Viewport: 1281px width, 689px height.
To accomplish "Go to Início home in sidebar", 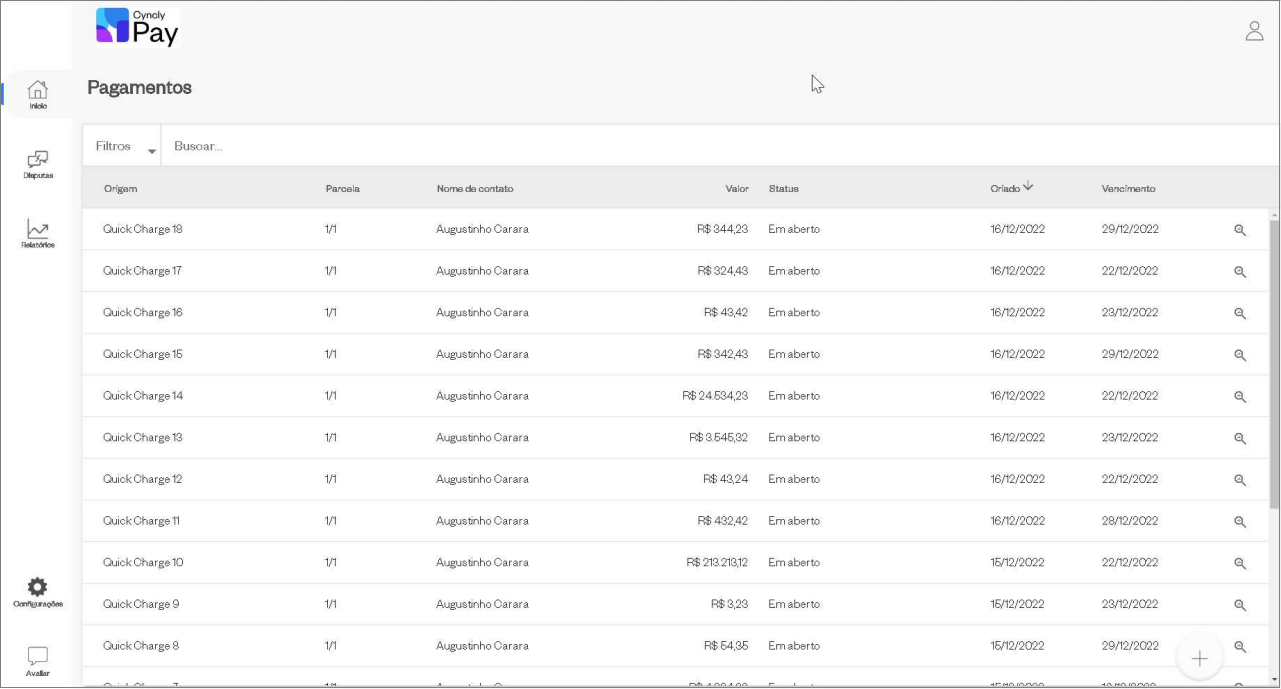I will (38, 94).
